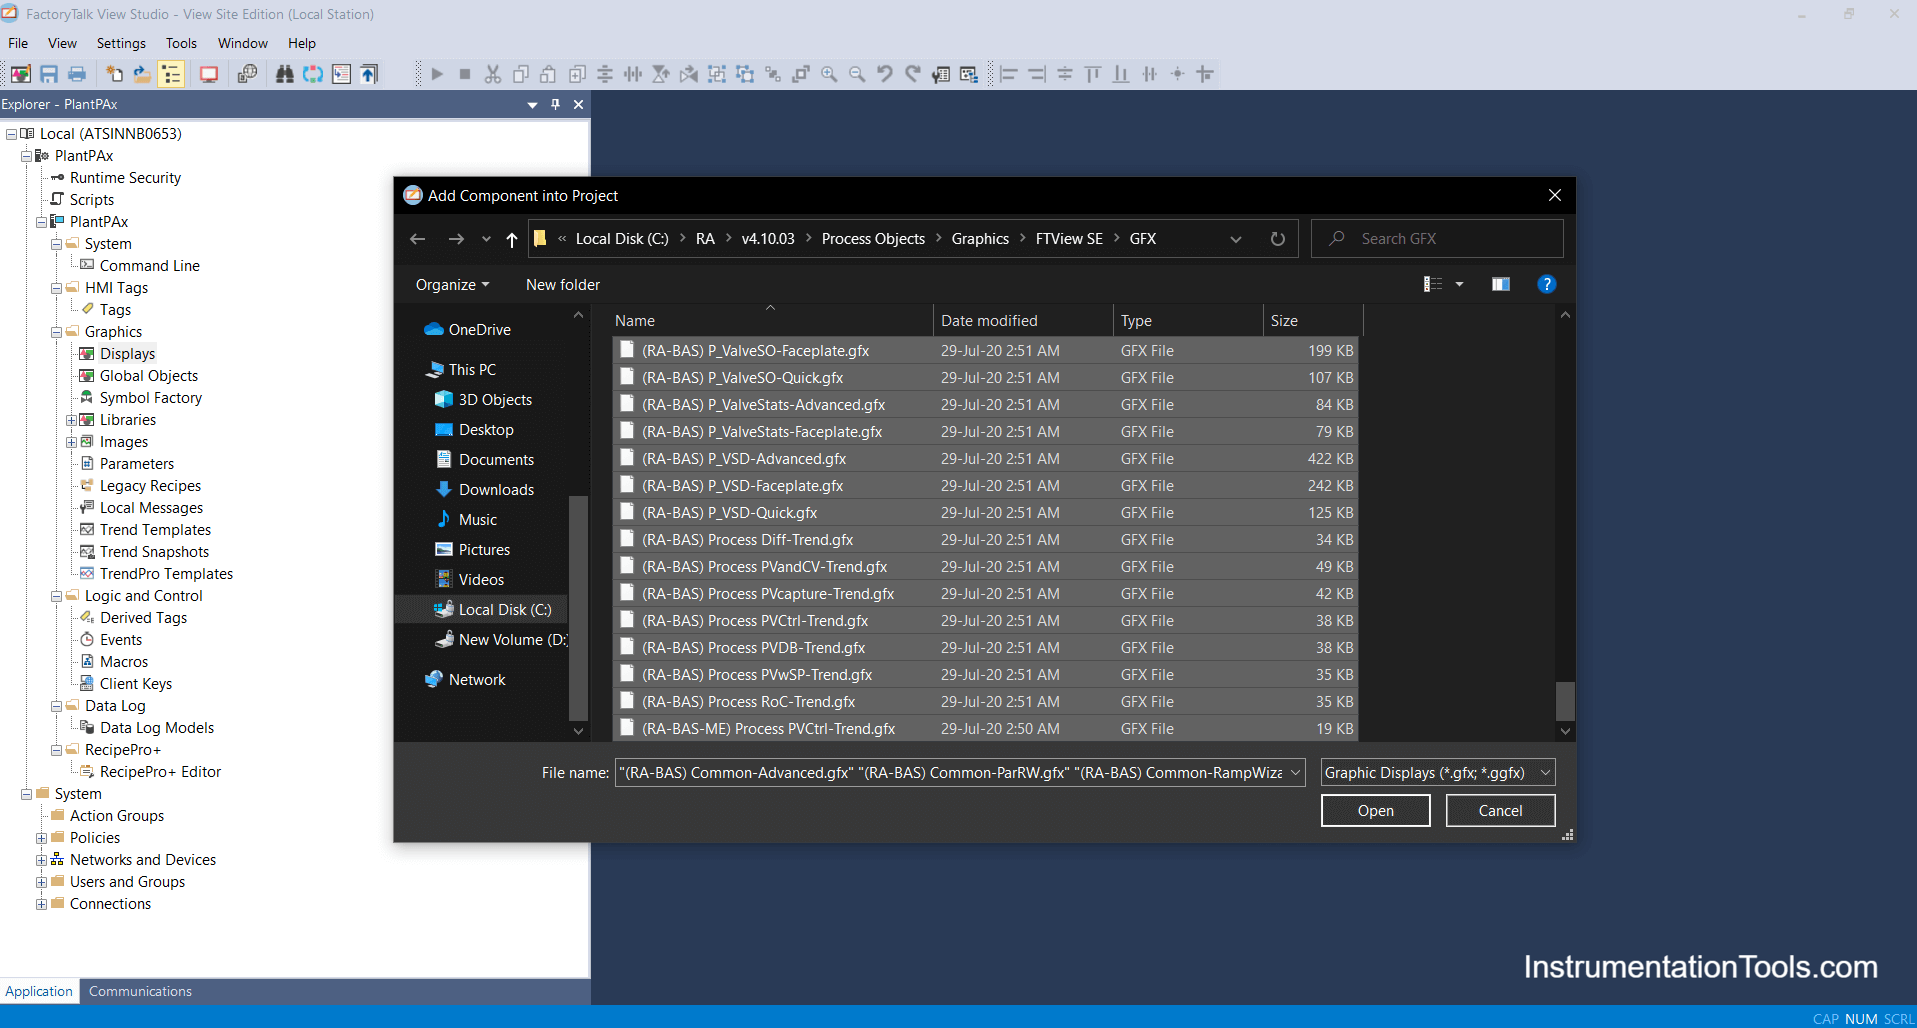Close the Add Component dialog
1917x1028 pixels.
point(1554,195)
